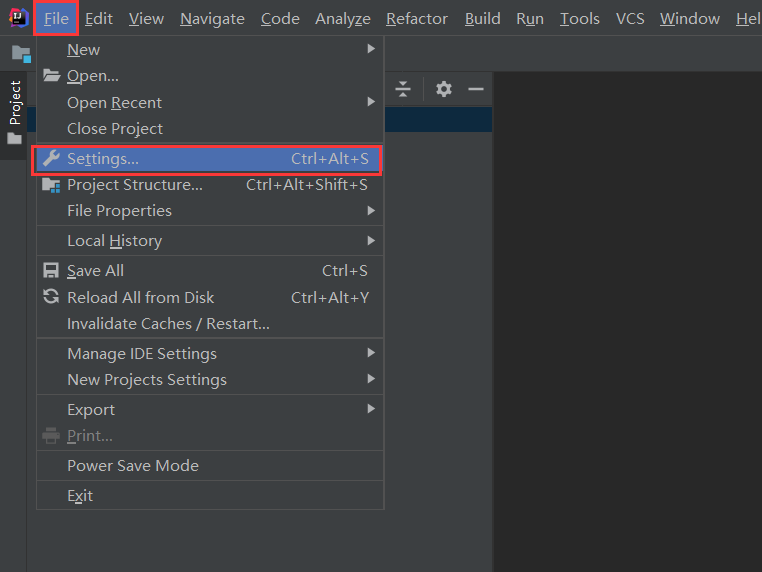This screenshot has width=762, height=572.
Task: Open the Run menu
Action: (530, 18)
